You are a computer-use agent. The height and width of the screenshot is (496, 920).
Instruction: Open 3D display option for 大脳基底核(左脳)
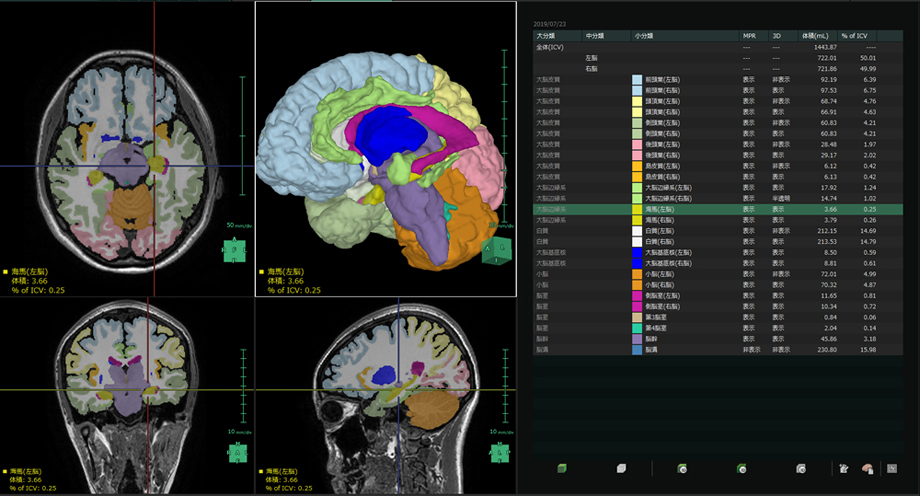click(778, 252)
